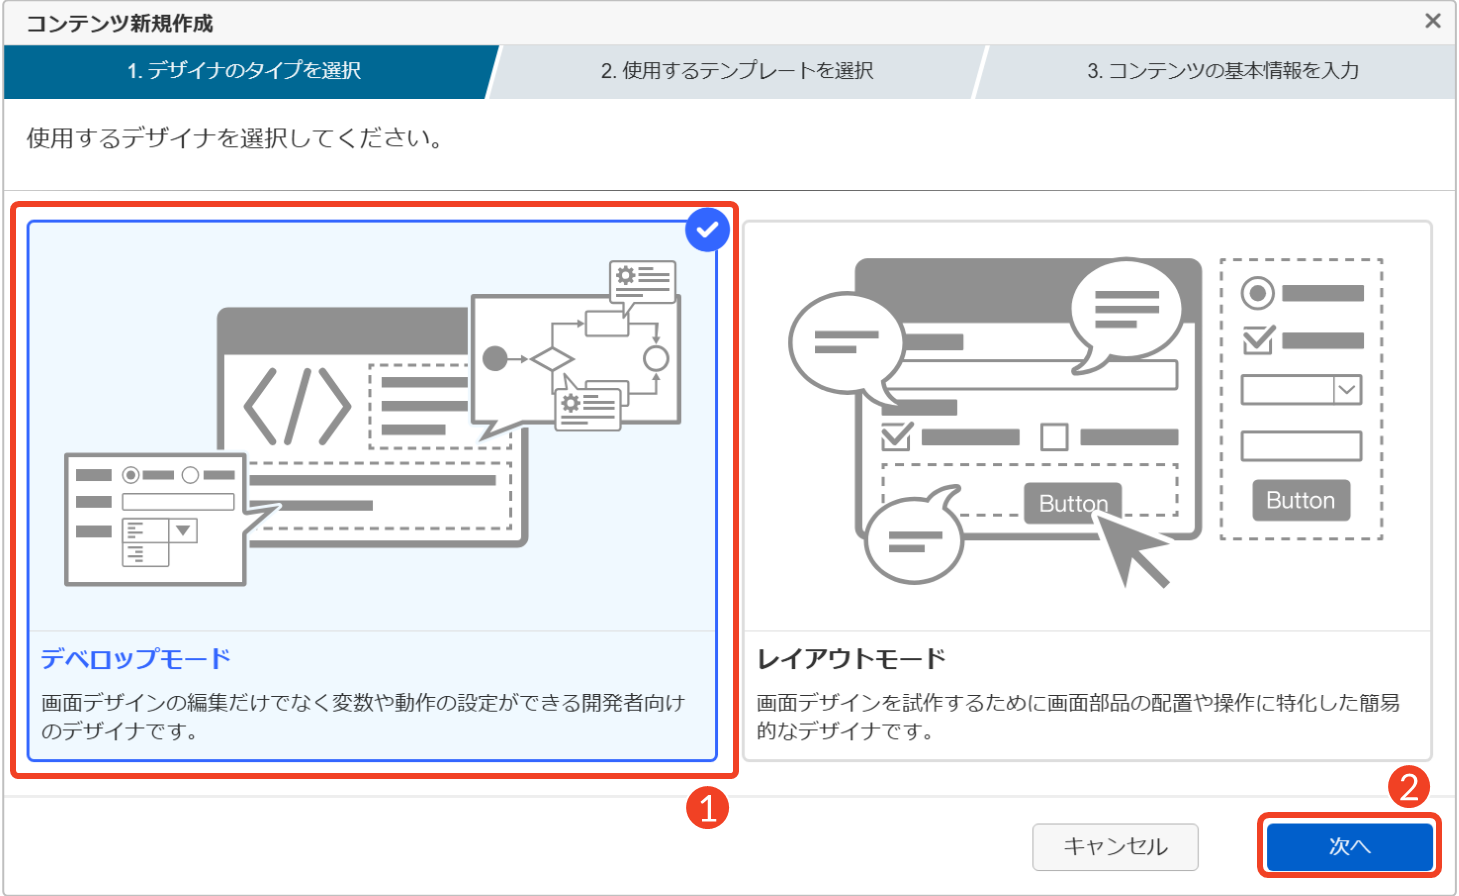Go to step 2 template selection tab
The height and width of the screenshot is (896, 1459).
point(736,71)
